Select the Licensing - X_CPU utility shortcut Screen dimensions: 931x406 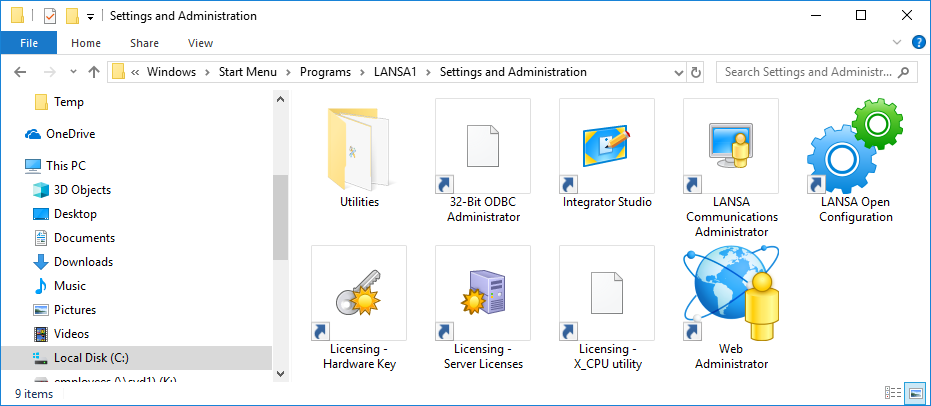[606, 293]
